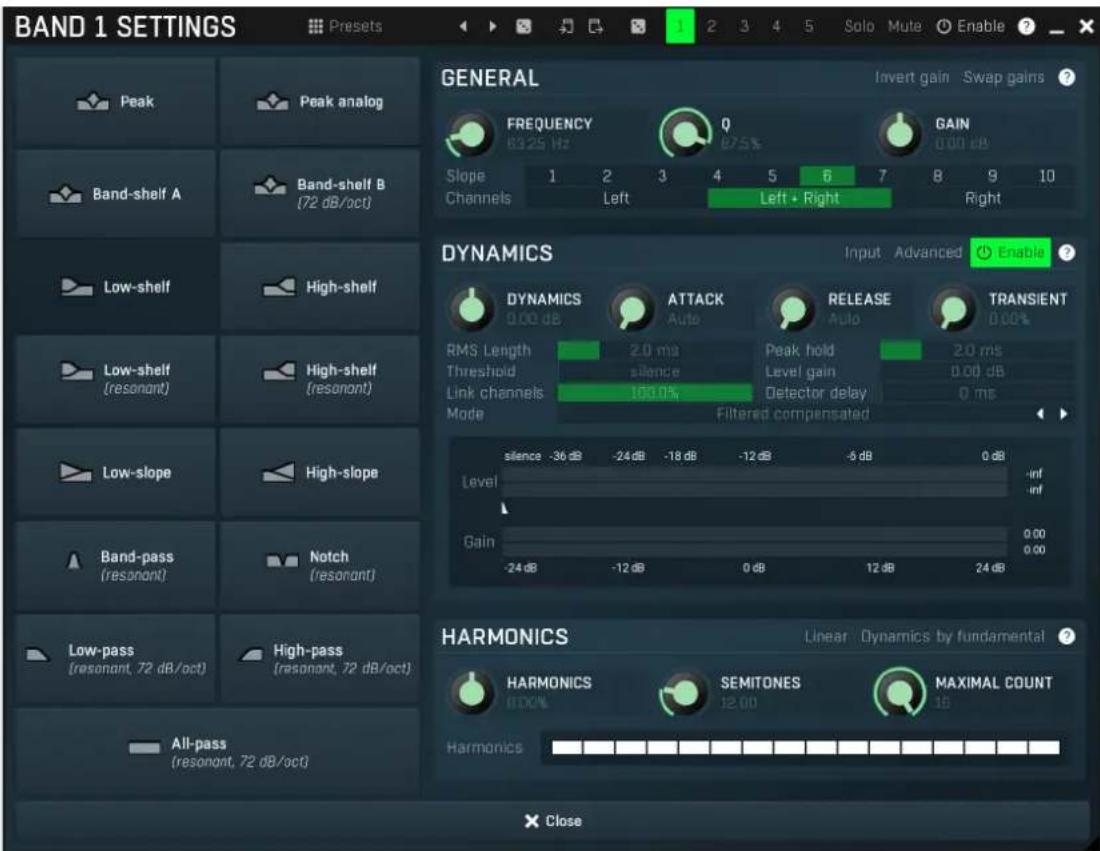Set Slope to 10

point(1046,176)
